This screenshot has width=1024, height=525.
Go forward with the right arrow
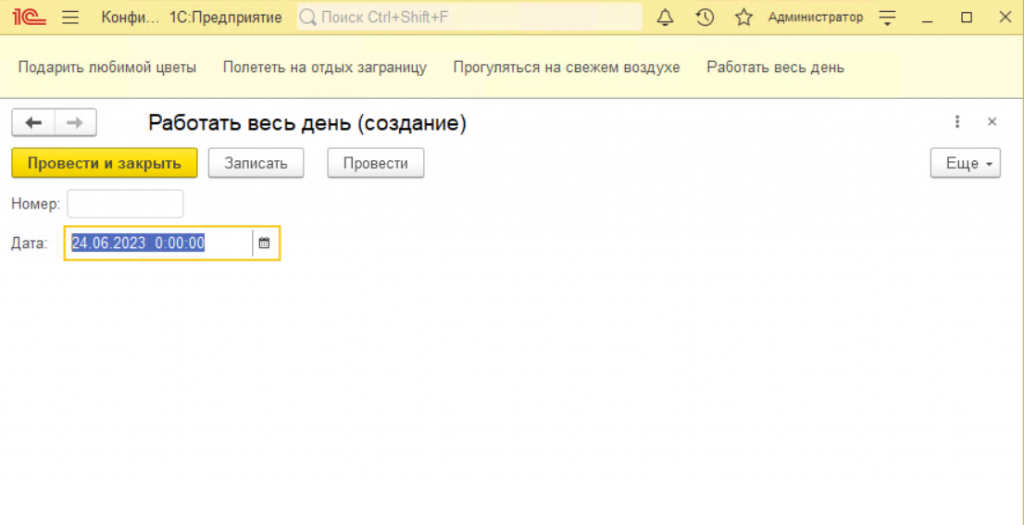point(75,122)
